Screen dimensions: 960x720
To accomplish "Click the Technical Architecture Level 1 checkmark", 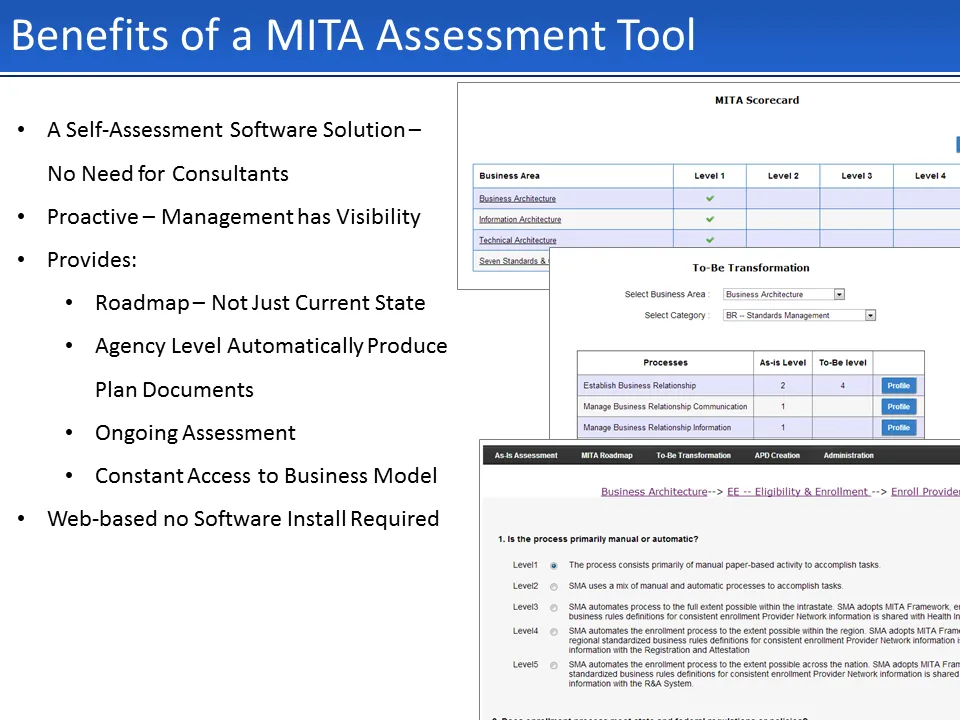I will click(x=710, y=240).
